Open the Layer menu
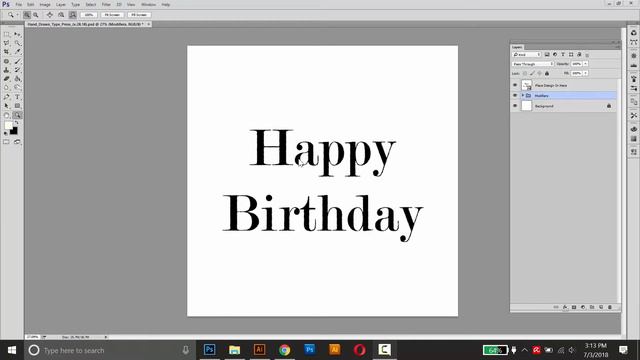 61,4
